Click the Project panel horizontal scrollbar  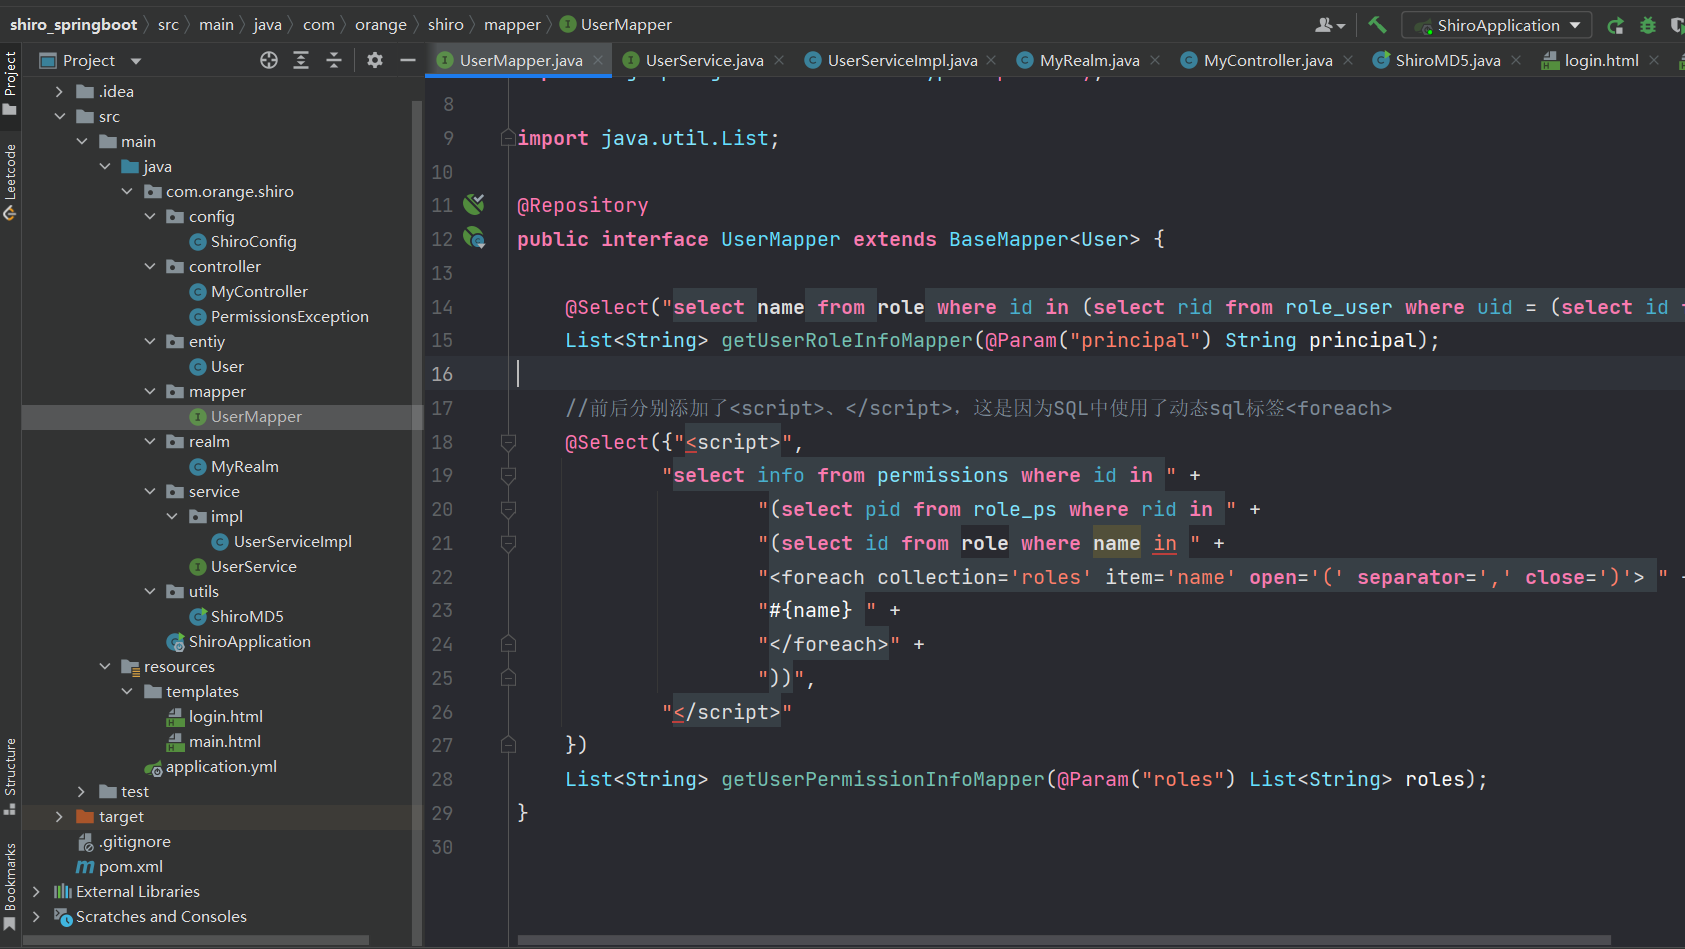(196, 940)
